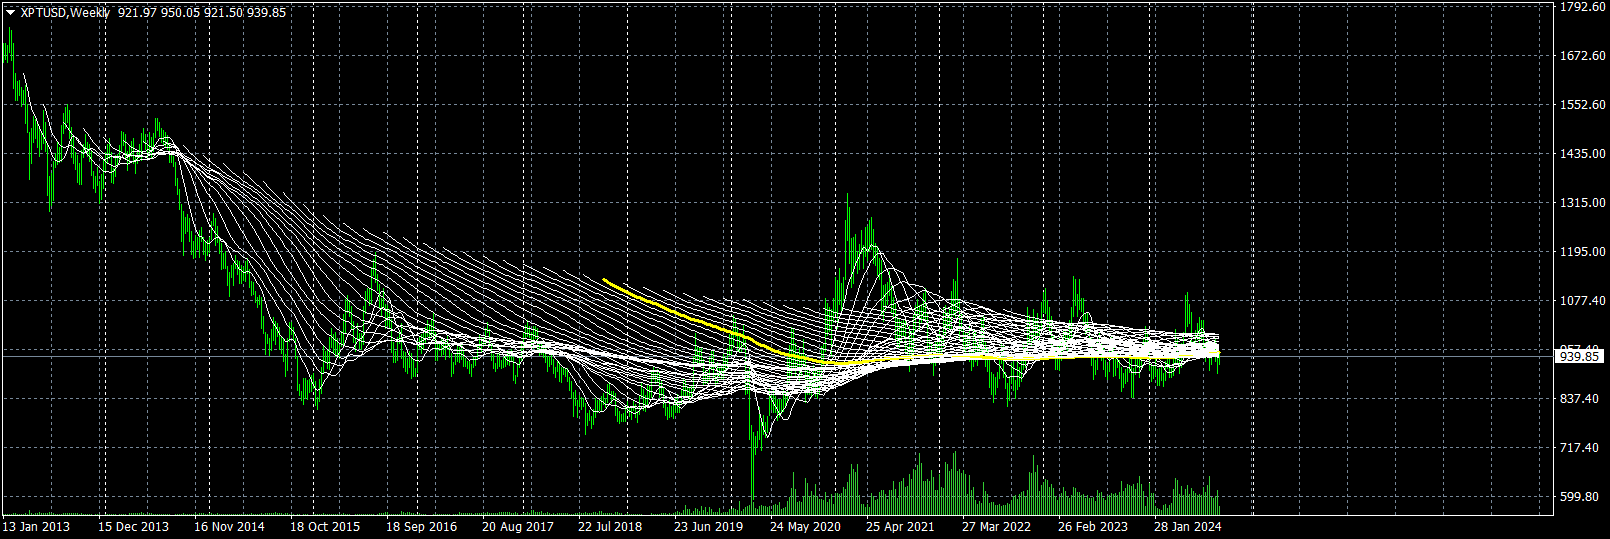Click the 1315.00 price axis label
The height and width of the screenshot is (539, 1610).
pyautogui.click(x=1583, y=203)
